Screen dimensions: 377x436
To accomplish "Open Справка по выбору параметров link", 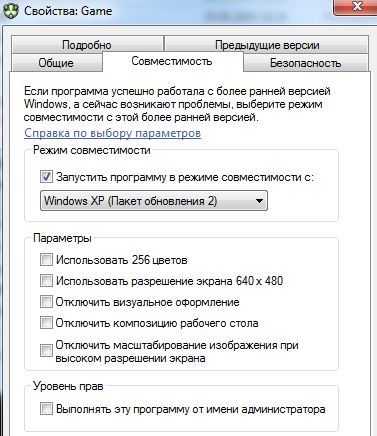I will 112,133.
